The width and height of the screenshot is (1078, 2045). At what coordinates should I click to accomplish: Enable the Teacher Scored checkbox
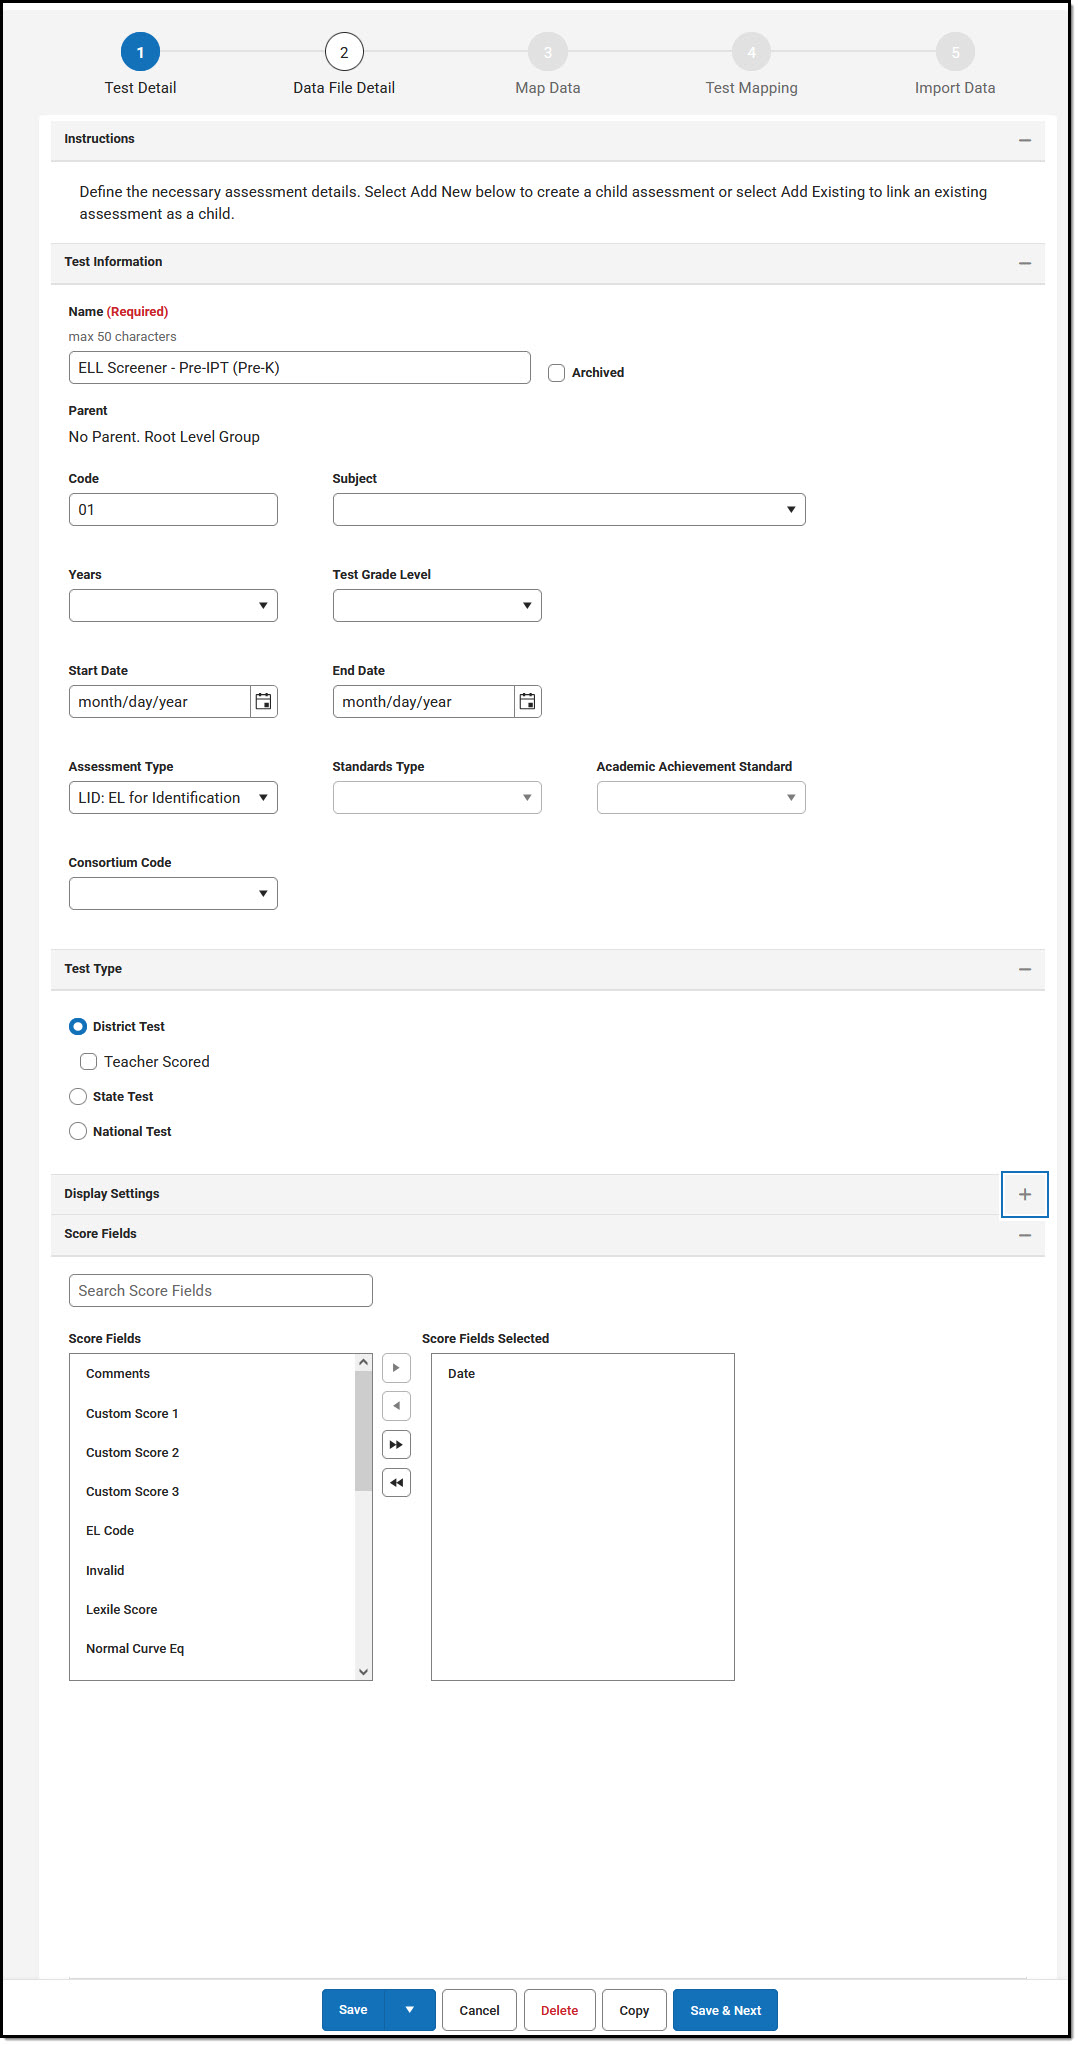click(x=89, y=1062)
